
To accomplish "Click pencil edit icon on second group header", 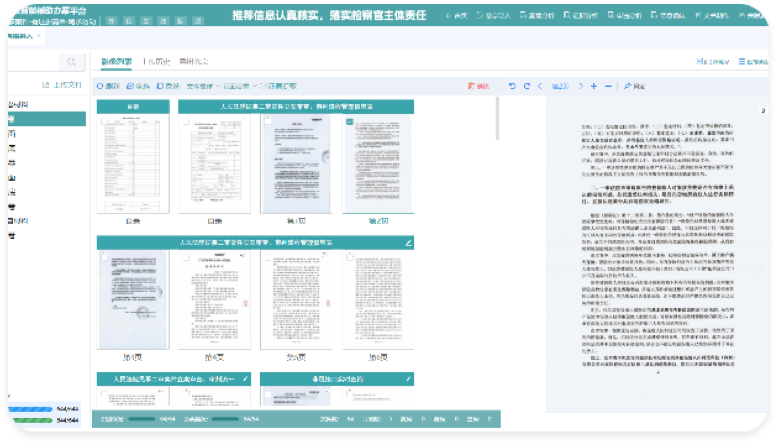I will coord(408,242).
